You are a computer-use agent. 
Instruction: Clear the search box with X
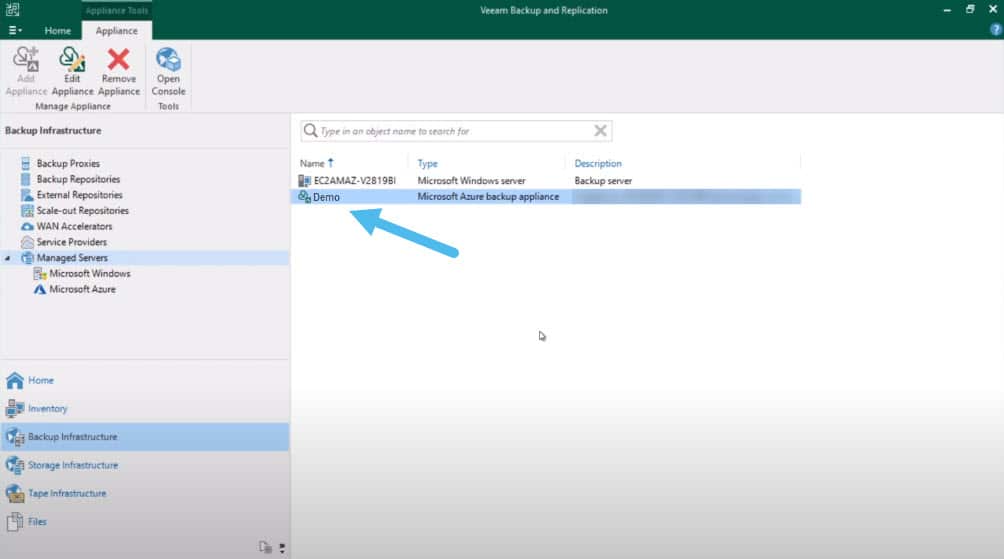[600, 131]
